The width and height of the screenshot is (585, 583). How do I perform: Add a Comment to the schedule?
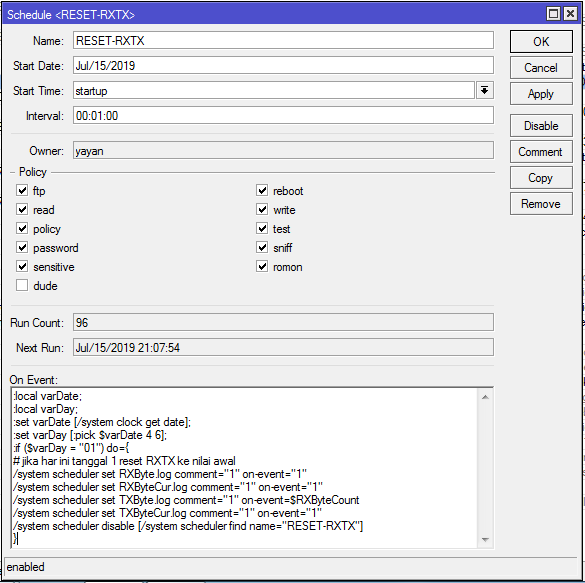click(x=541, y=152)
